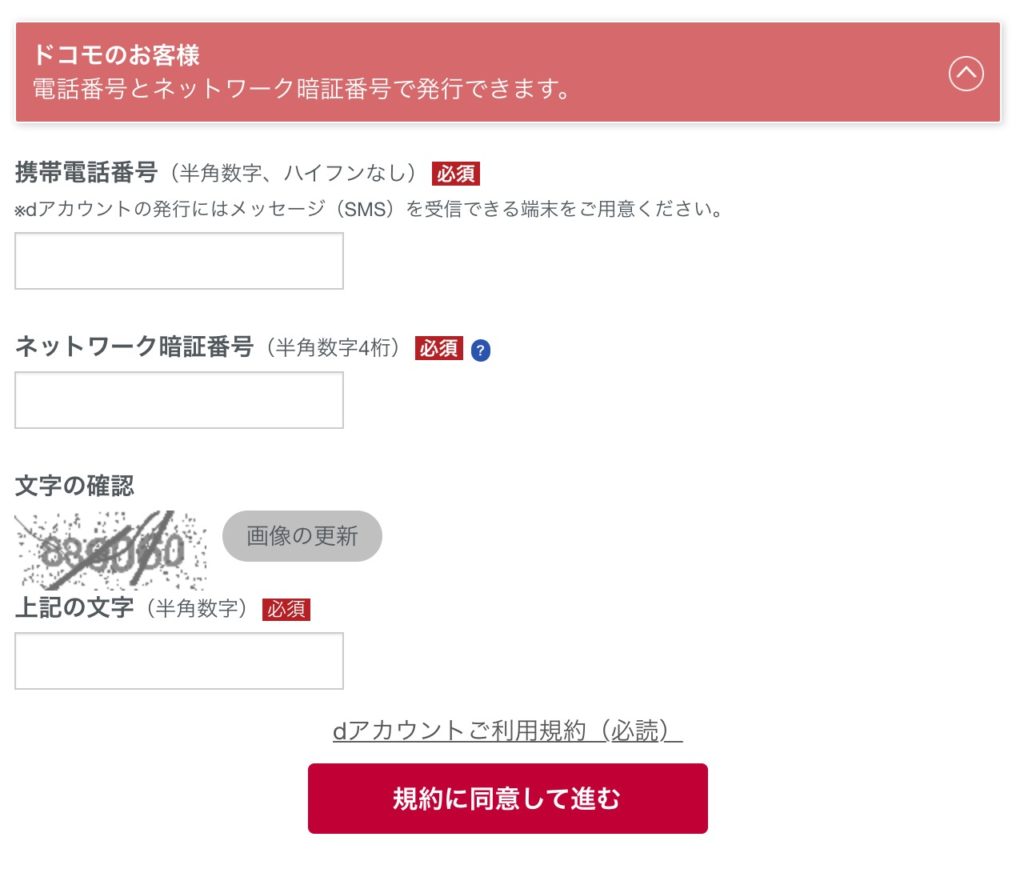
Task: Collapse the ドコモのお客様 section with the chevron icon
Action: point(966,74)
